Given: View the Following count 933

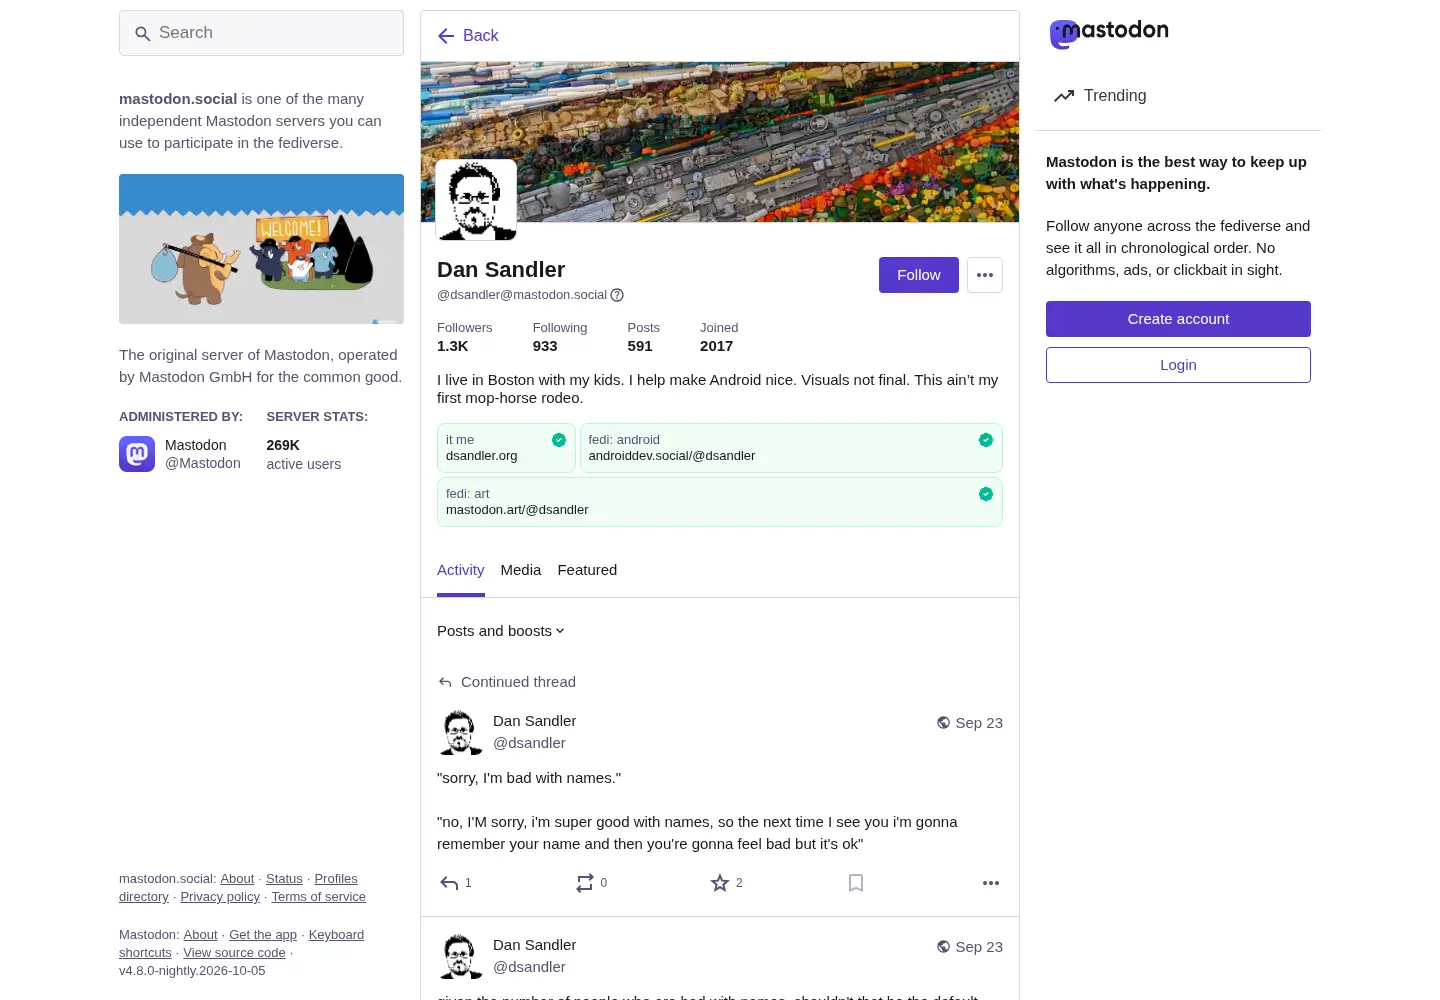Looking at the screenshot, I should point(560,337).
